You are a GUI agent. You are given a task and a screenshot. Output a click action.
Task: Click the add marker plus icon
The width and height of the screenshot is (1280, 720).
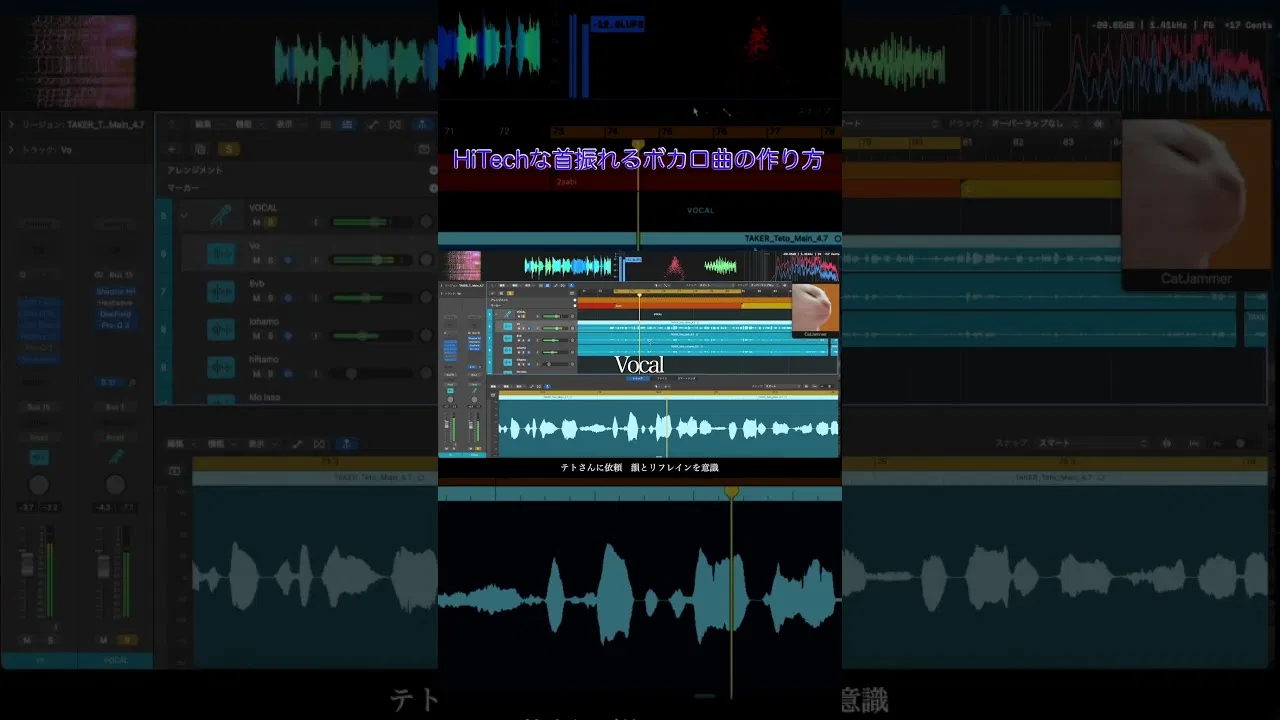click(433, 188)
